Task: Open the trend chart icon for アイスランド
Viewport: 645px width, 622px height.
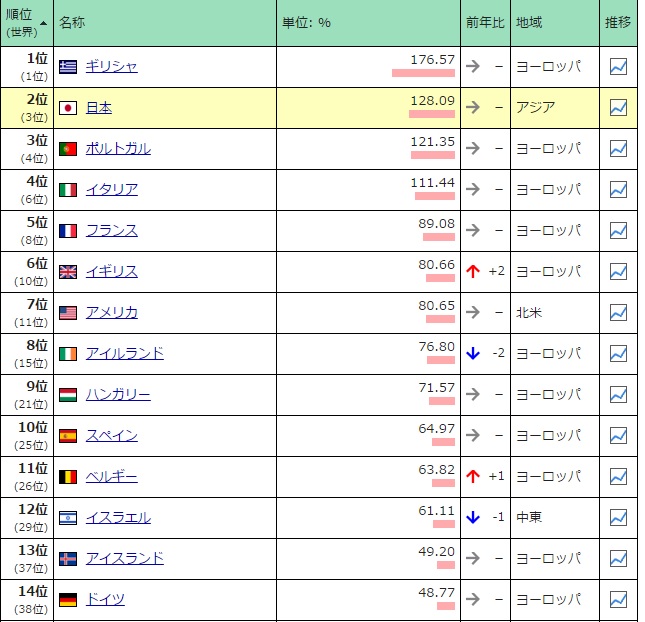Action: (x=618, y=559)
